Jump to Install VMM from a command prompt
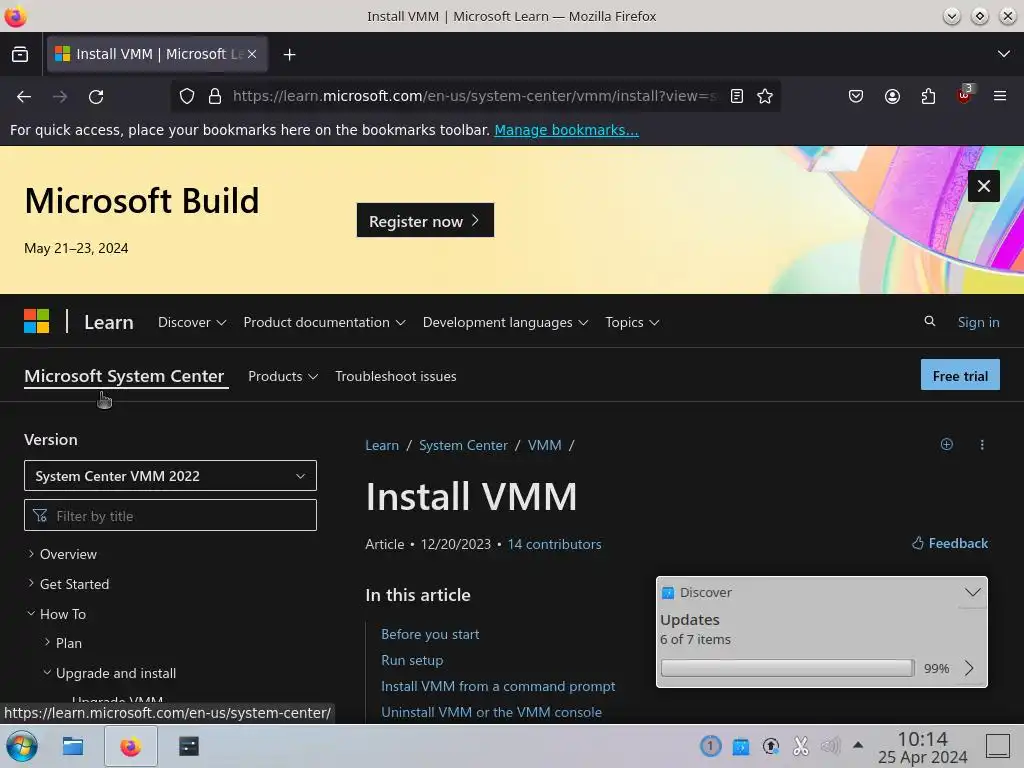This screenshot has height=768, width=1024. point(498,686)
